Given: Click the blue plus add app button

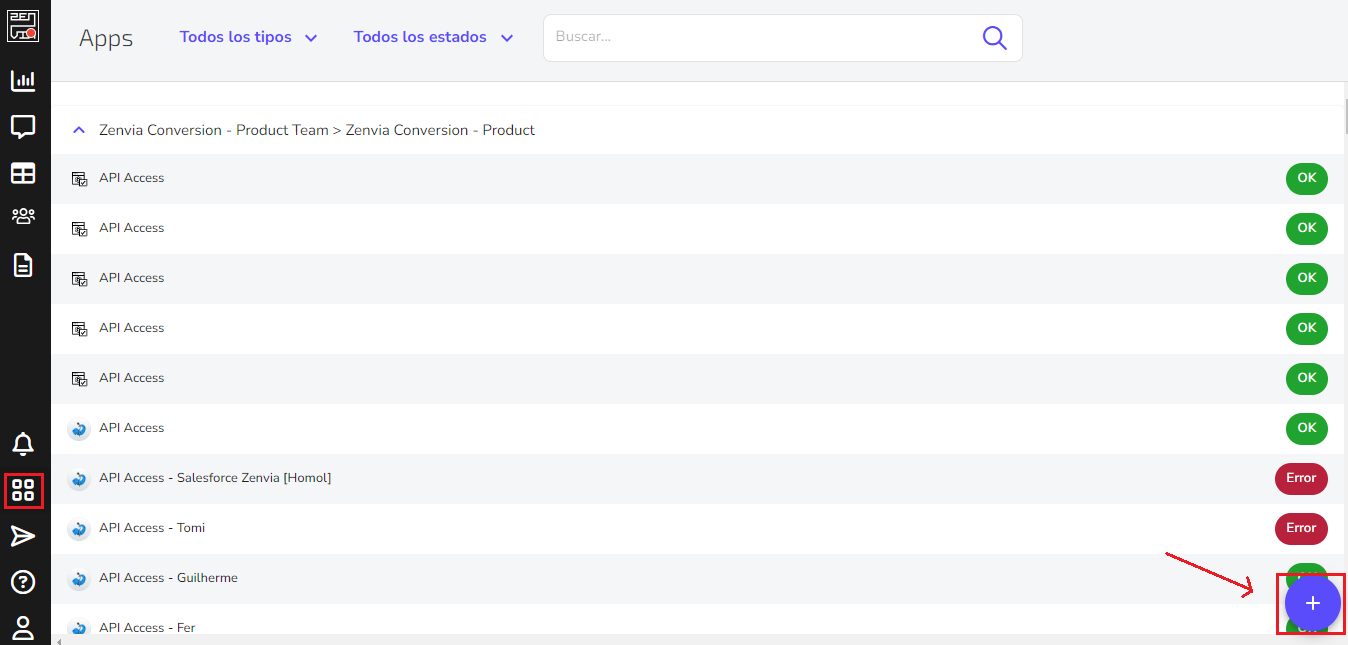Looking at the screenshot, I should tap(1313, 603).
